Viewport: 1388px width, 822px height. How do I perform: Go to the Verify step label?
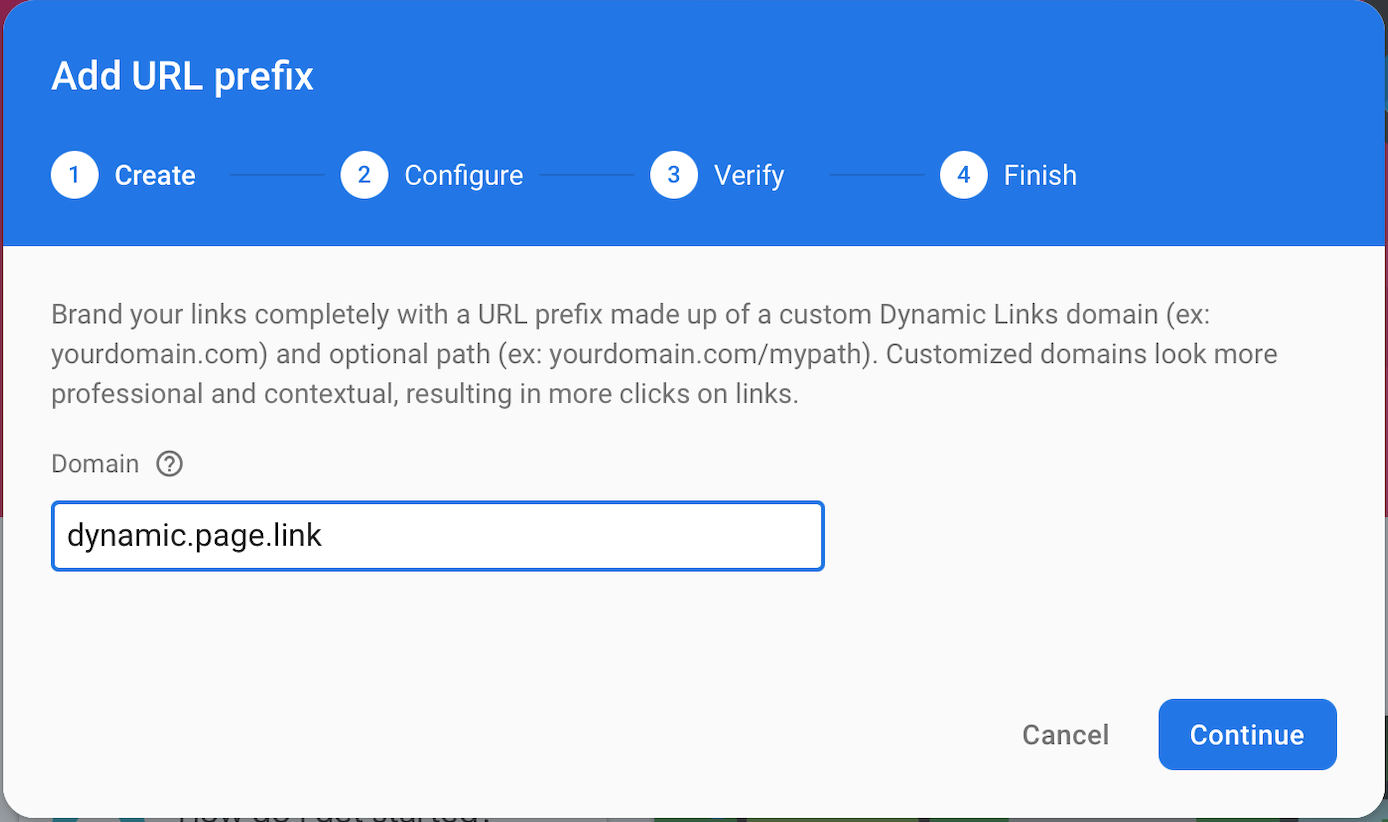click(x=749, y=175)
